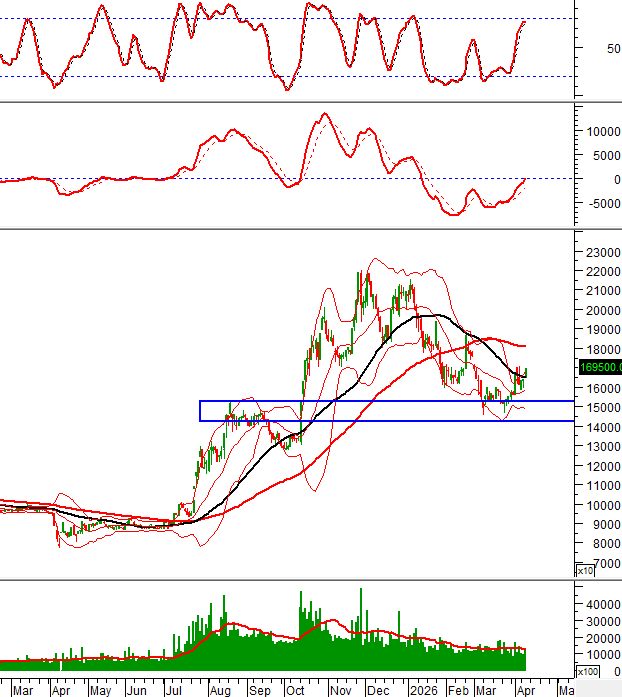Click the 10000 label on MACD axis
Viewport: 622px width, 697px height.
[602, 131]
